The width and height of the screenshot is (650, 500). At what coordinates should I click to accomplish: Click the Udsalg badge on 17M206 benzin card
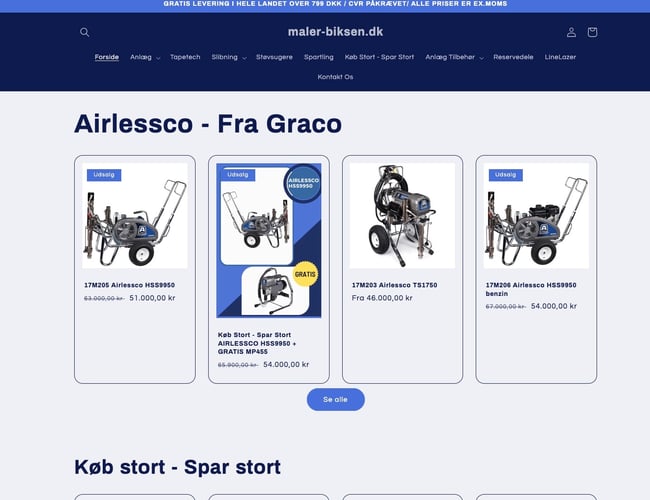505,175
